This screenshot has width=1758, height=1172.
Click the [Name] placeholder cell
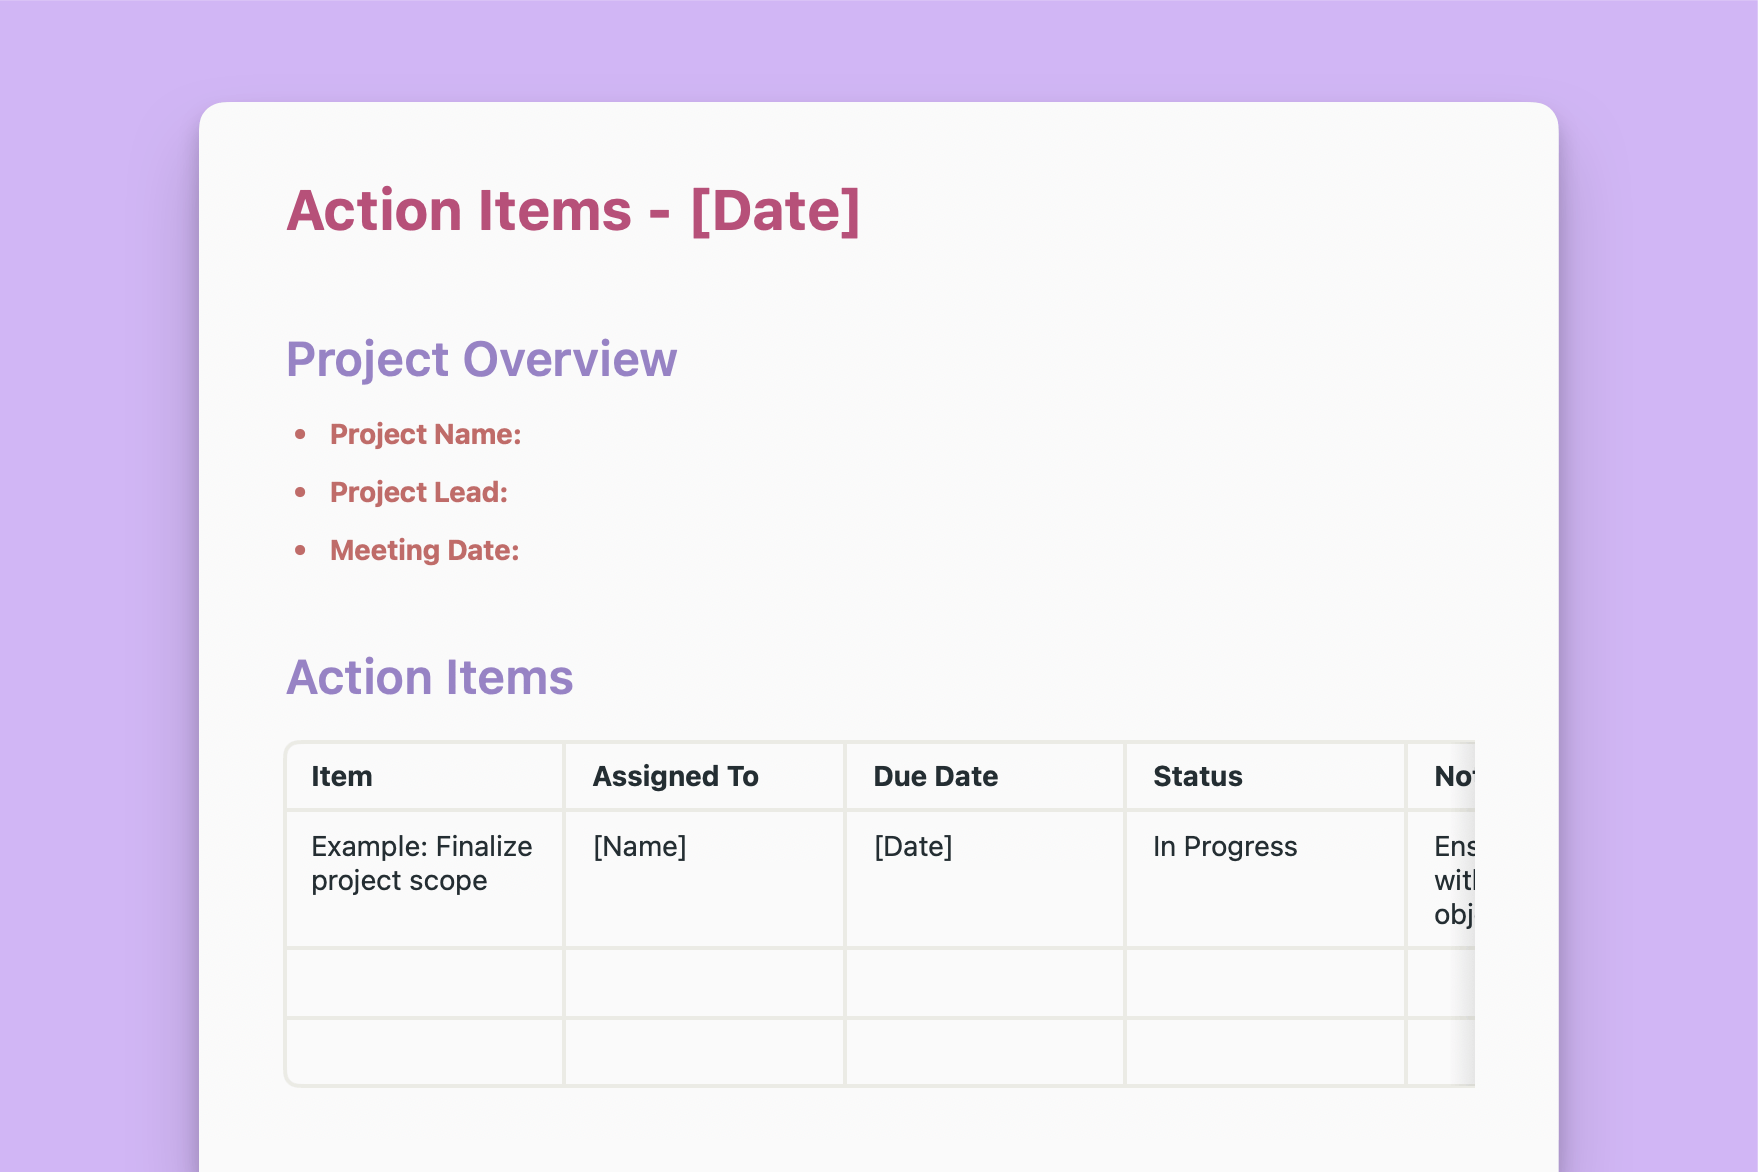(x=639, y=846)
